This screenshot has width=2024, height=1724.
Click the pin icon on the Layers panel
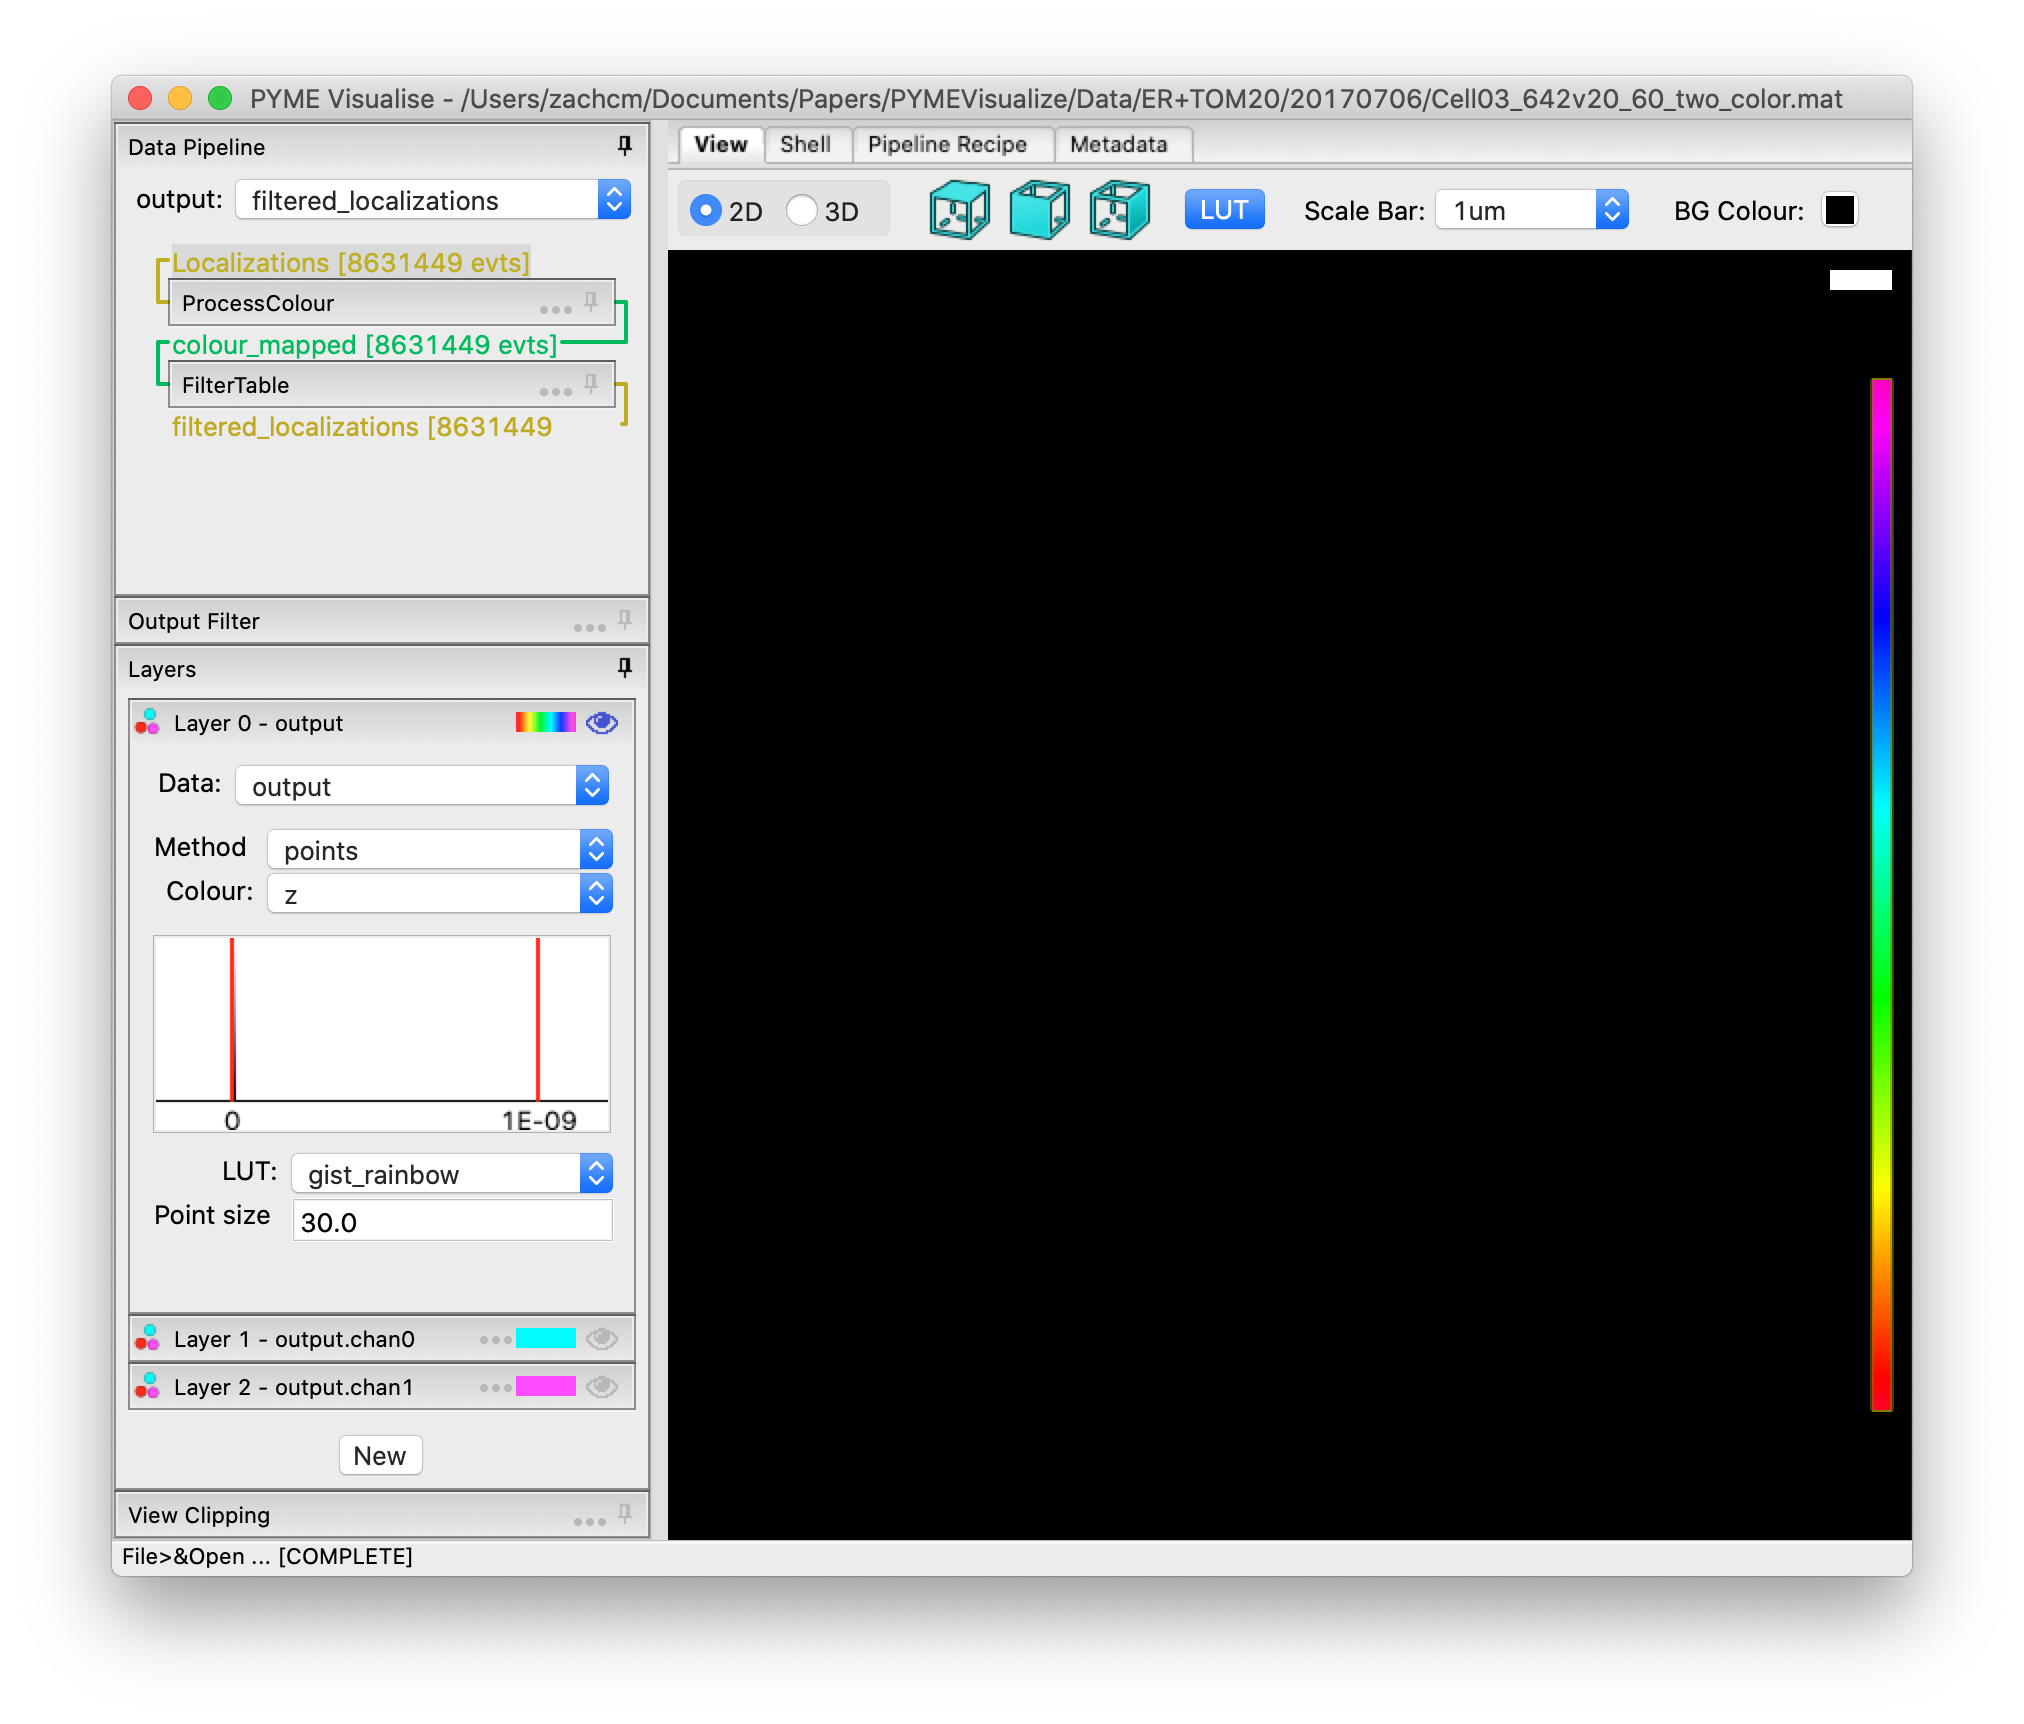point(623,669)
